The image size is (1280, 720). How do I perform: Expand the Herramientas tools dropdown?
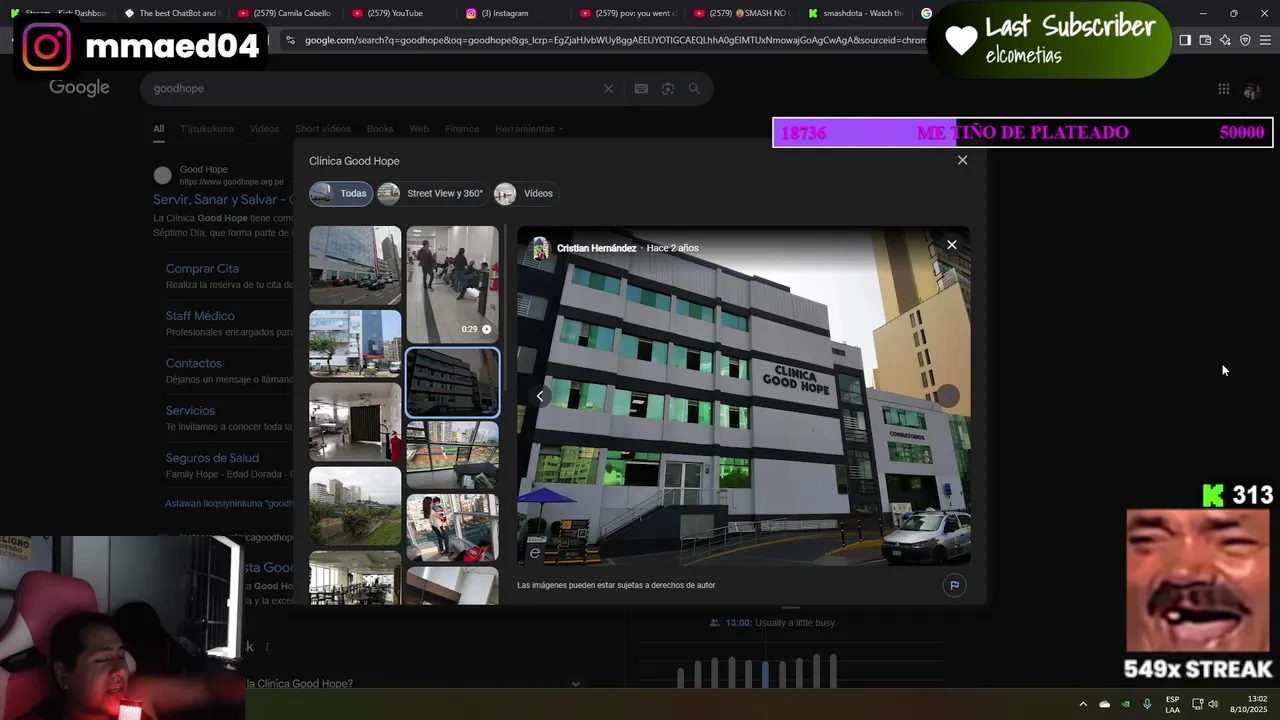click(529, 129)
